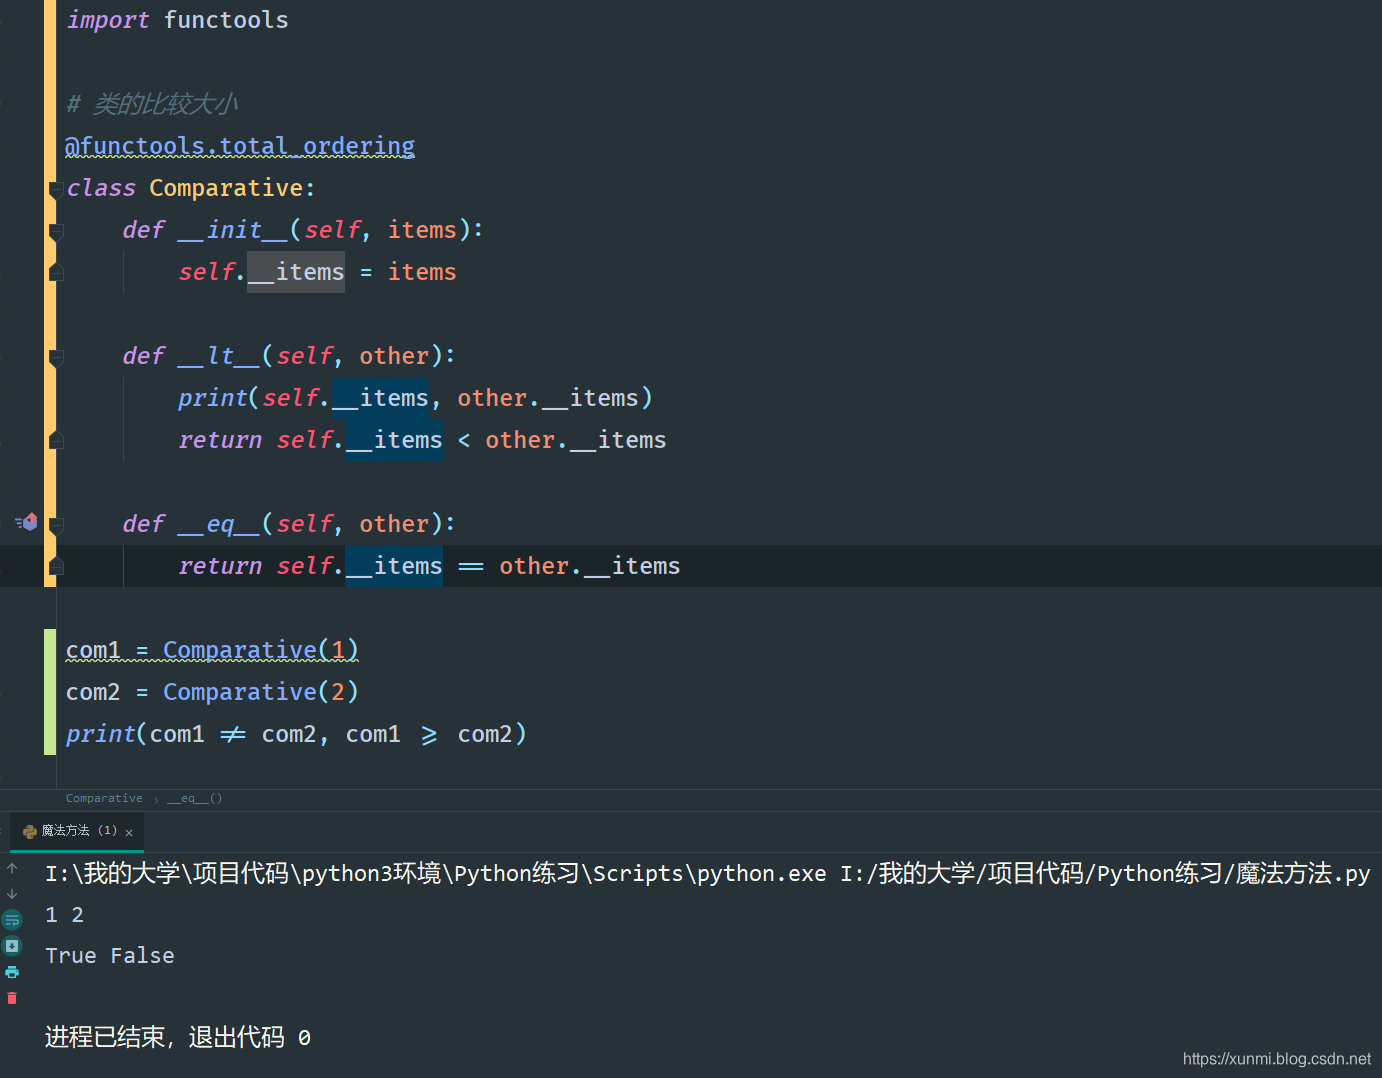Viewport: 1382px width, 1078px height.
Task: Collapse the __init__ method fold marker
Action: coord(56,231)
